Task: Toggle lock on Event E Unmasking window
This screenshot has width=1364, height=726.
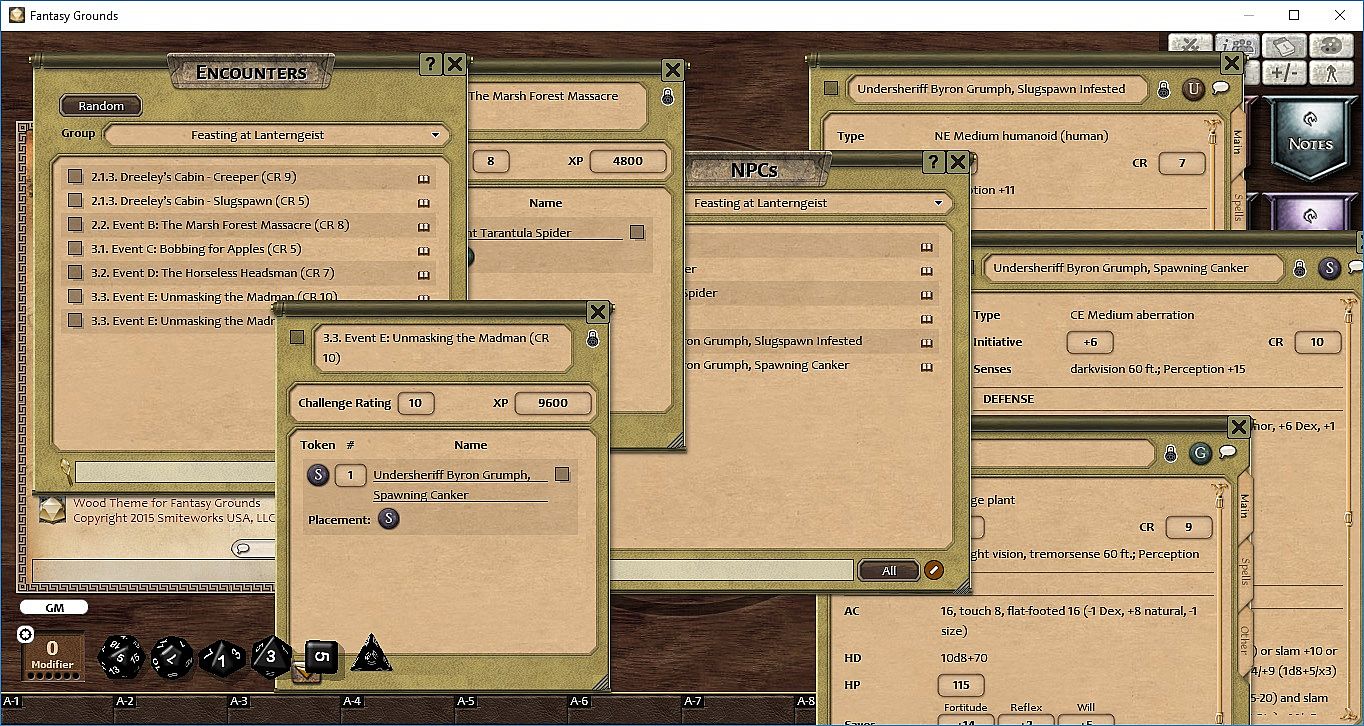Action: [592, 339]
